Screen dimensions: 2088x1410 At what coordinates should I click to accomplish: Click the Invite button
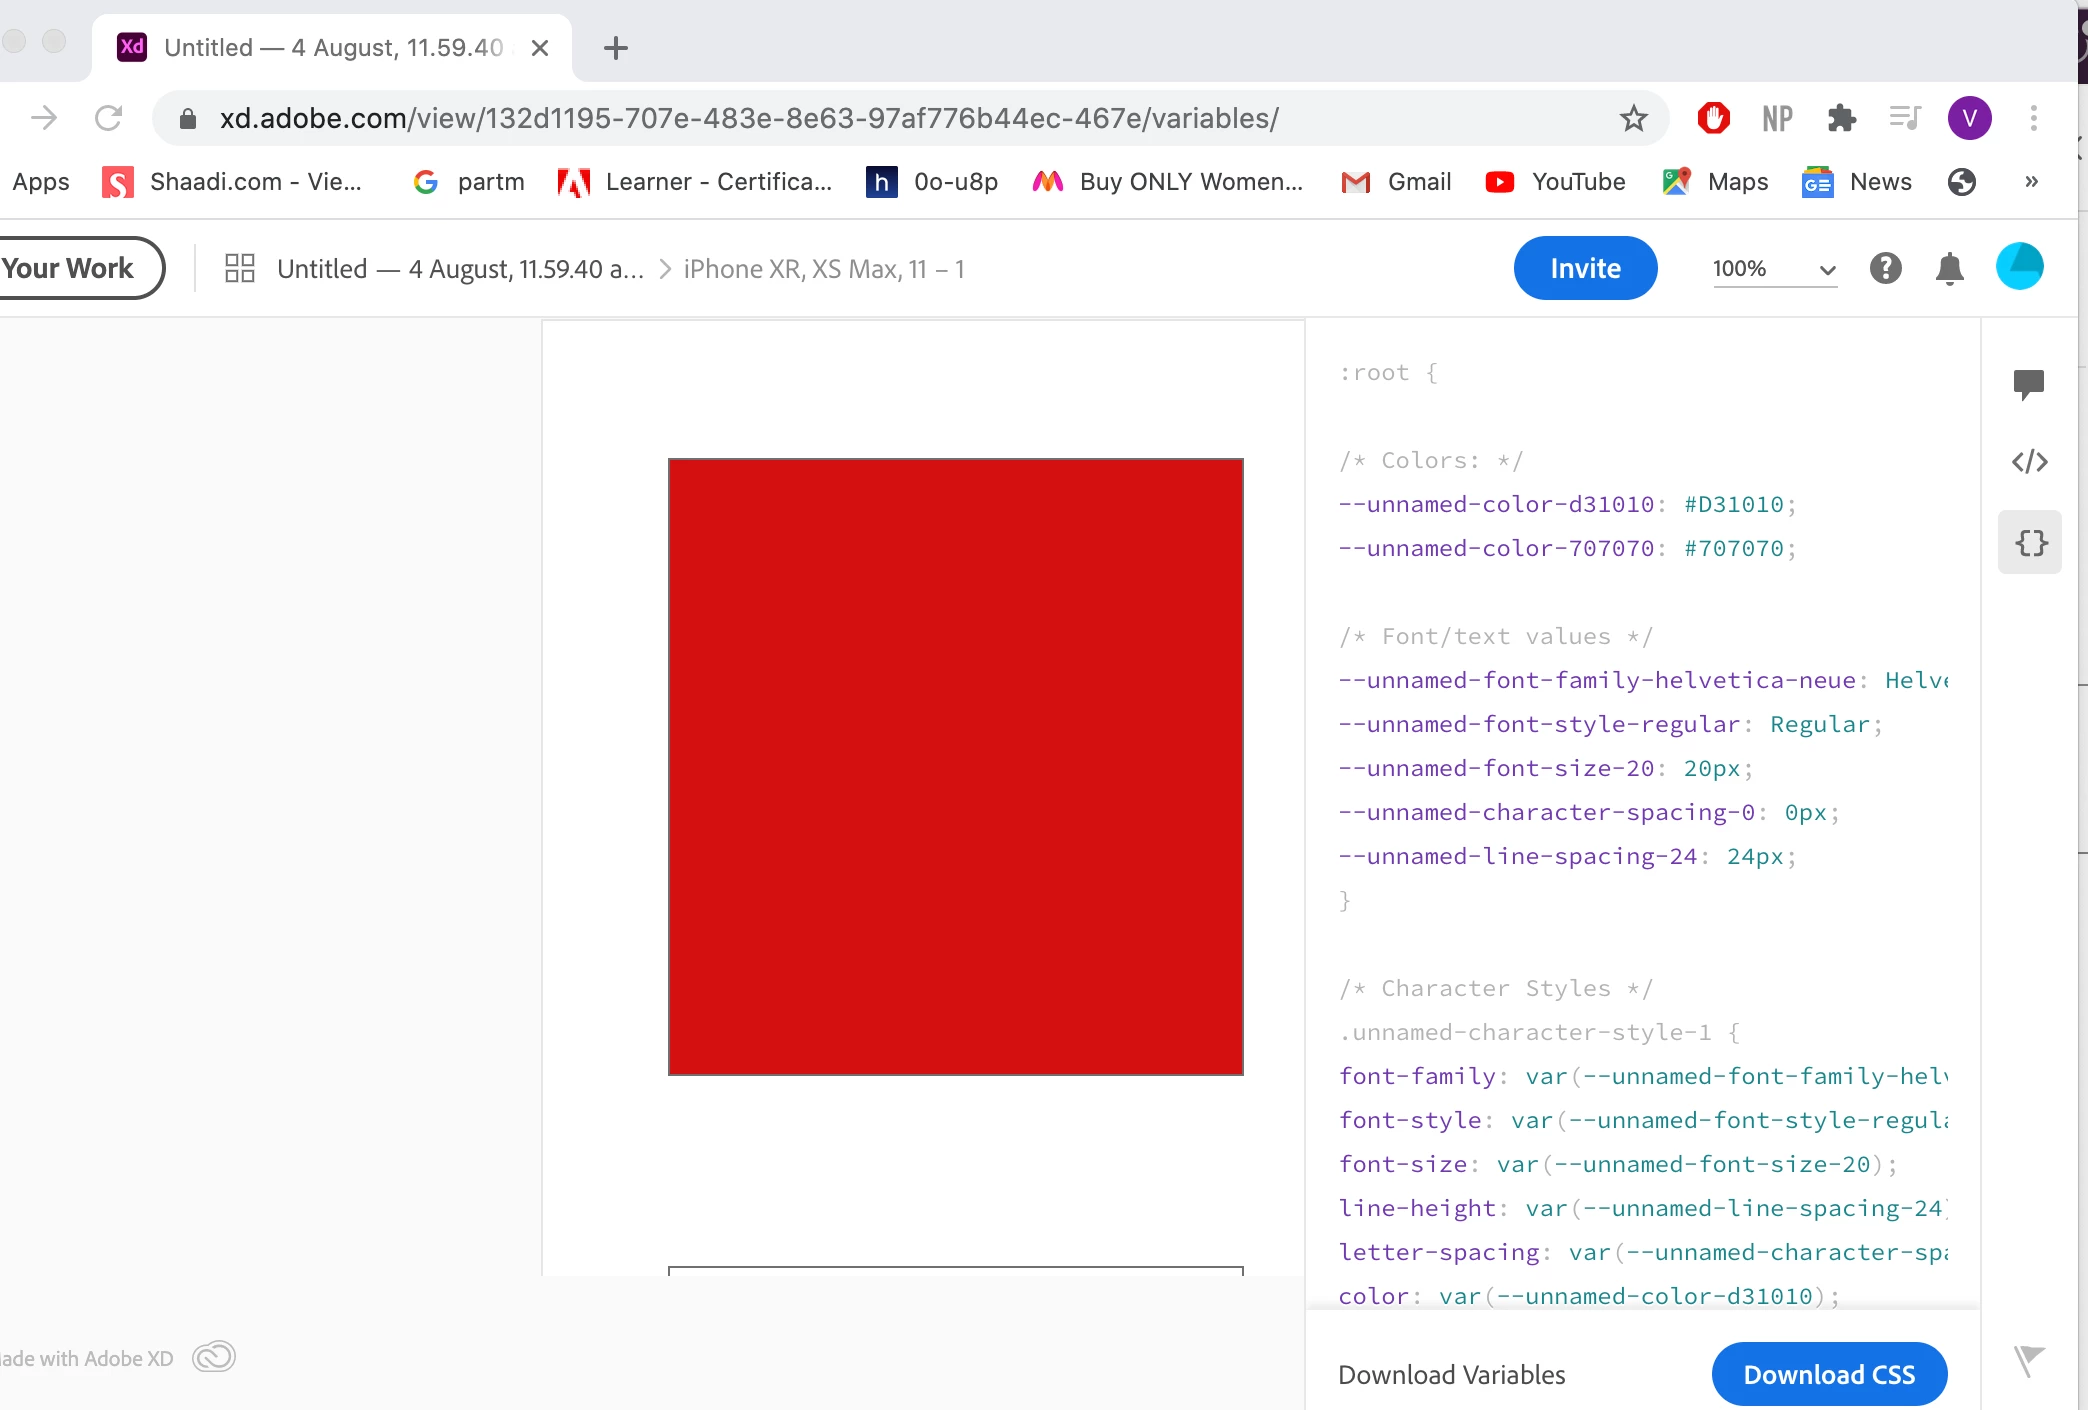1585,268
